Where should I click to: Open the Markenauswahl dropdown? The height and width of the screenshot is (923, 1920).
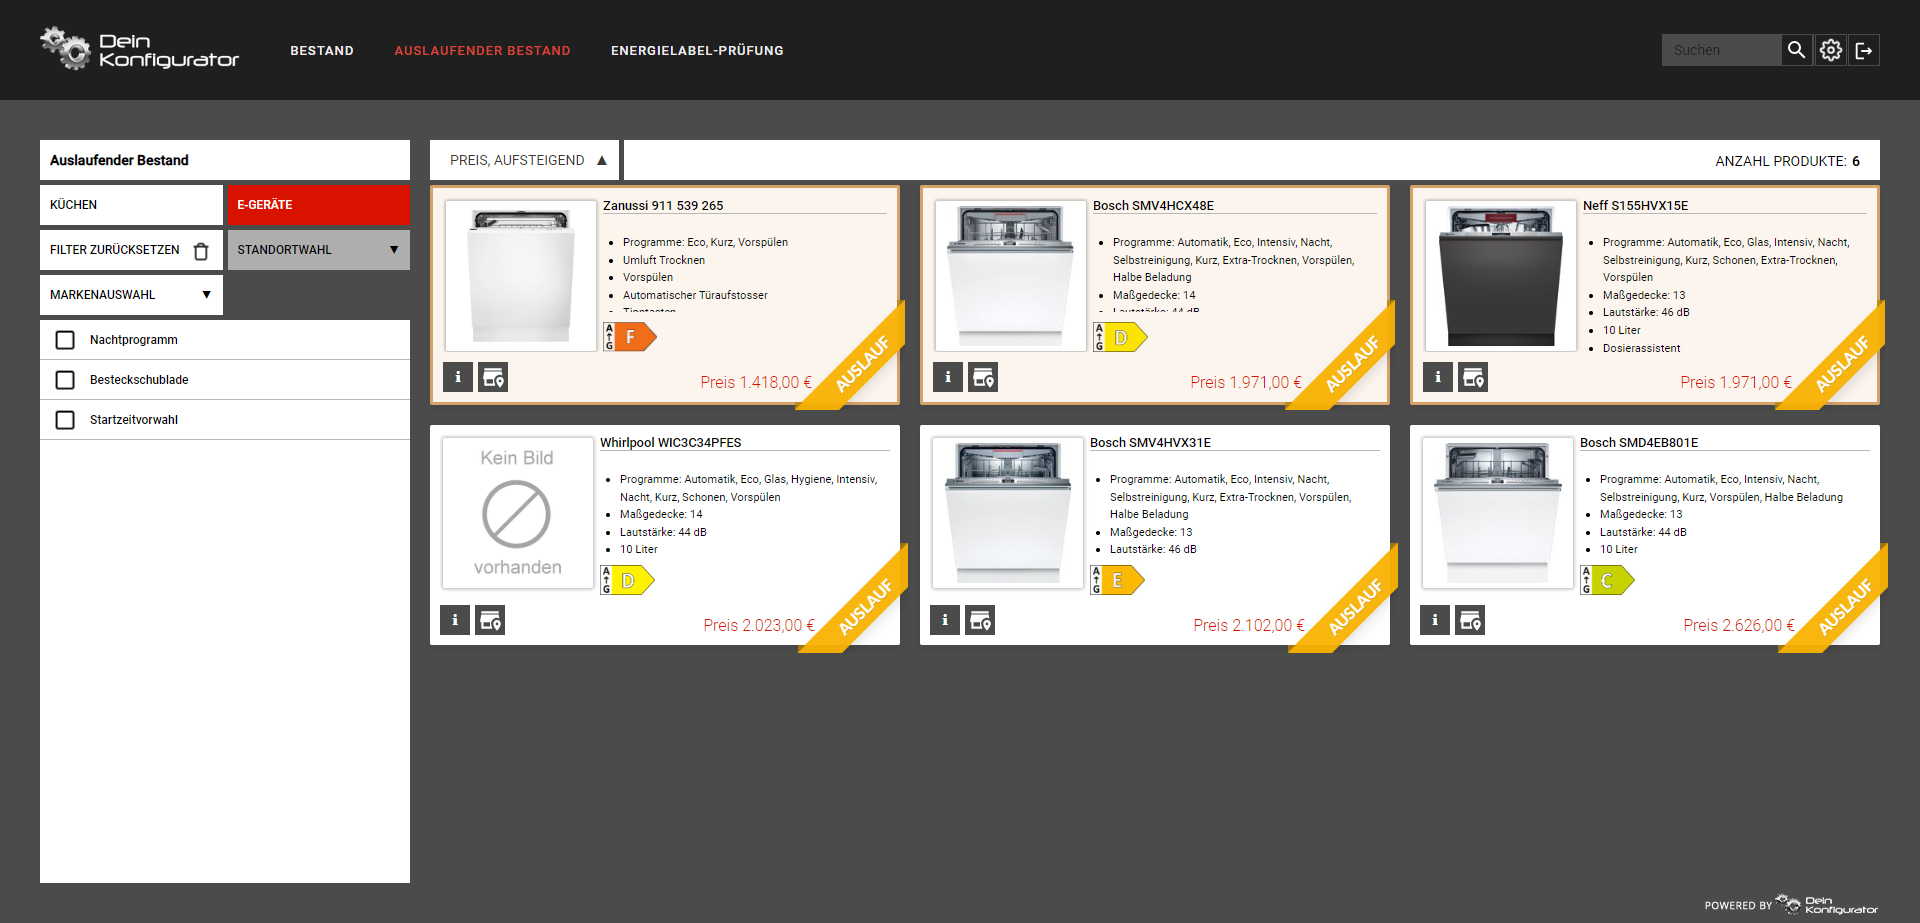pyautogui.click(x=131, y=295)
